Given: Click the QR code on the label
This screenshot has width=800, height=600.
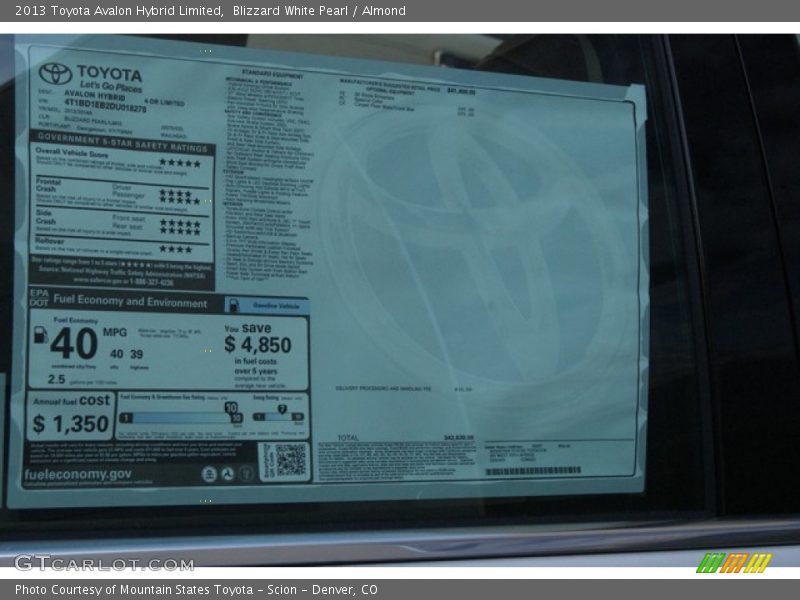Looking at the screenshot, I should click(x=290, y=459).
